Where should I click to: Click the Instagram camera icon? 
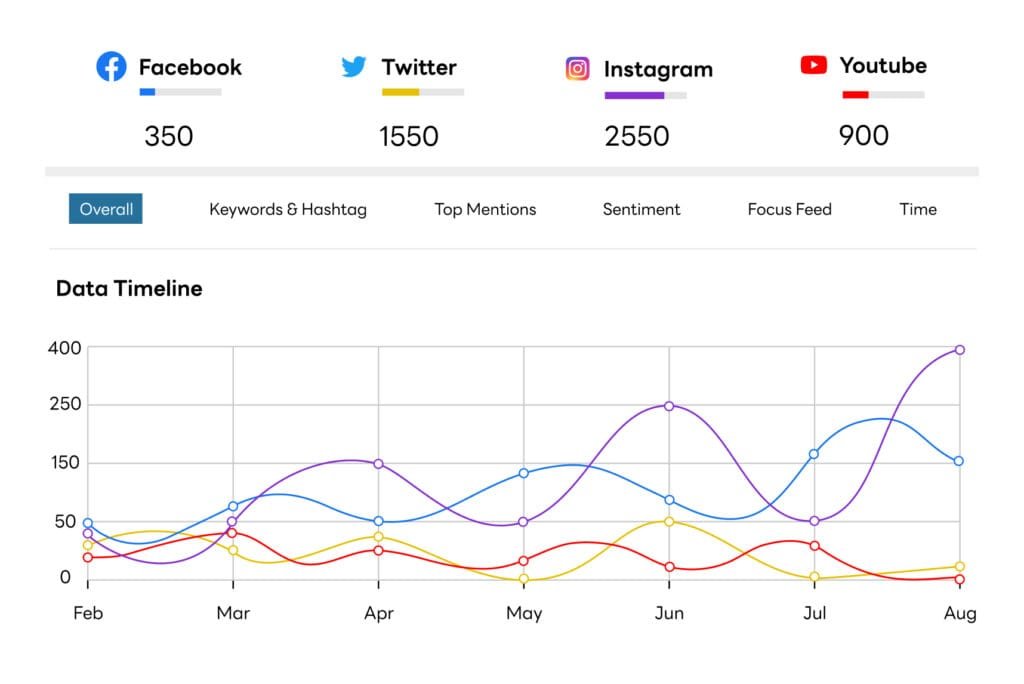click(x=578, y=67)
